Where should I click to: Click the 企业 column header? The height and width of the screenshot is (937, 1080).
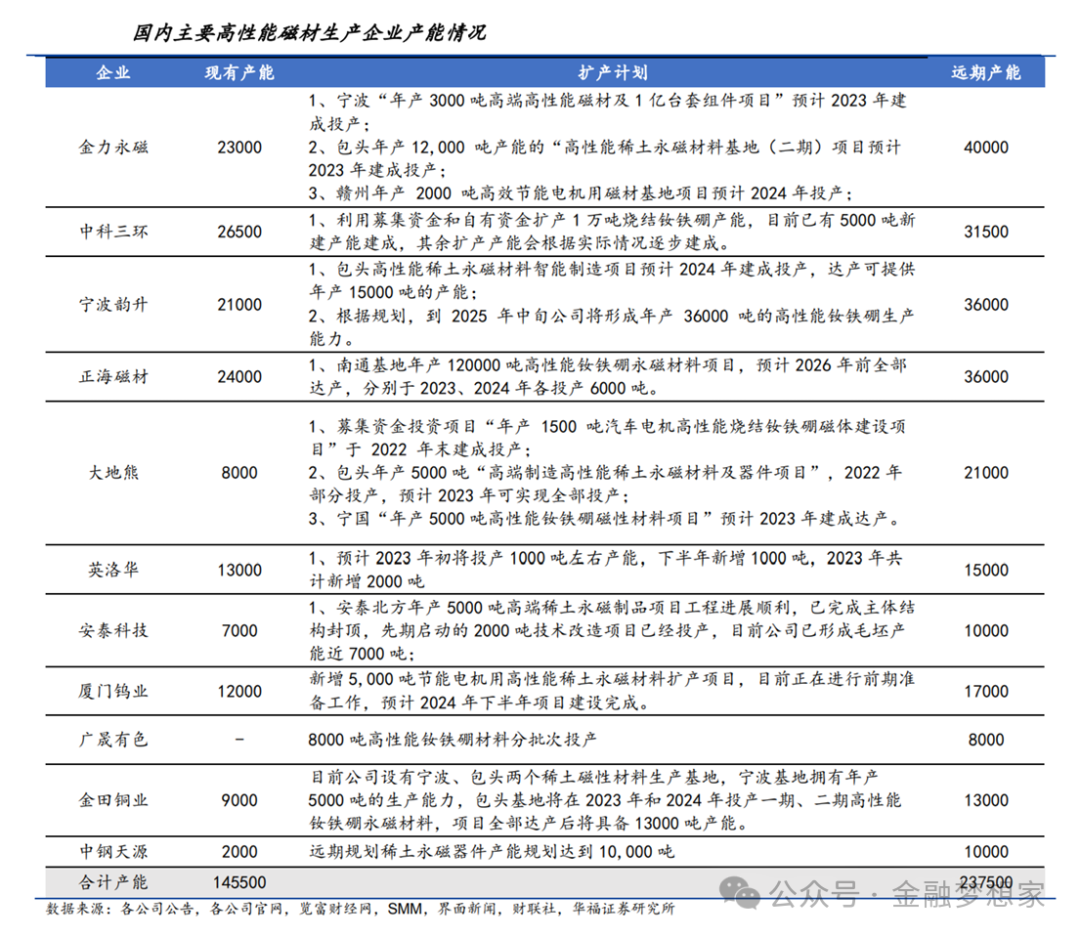tap(113, 73)
